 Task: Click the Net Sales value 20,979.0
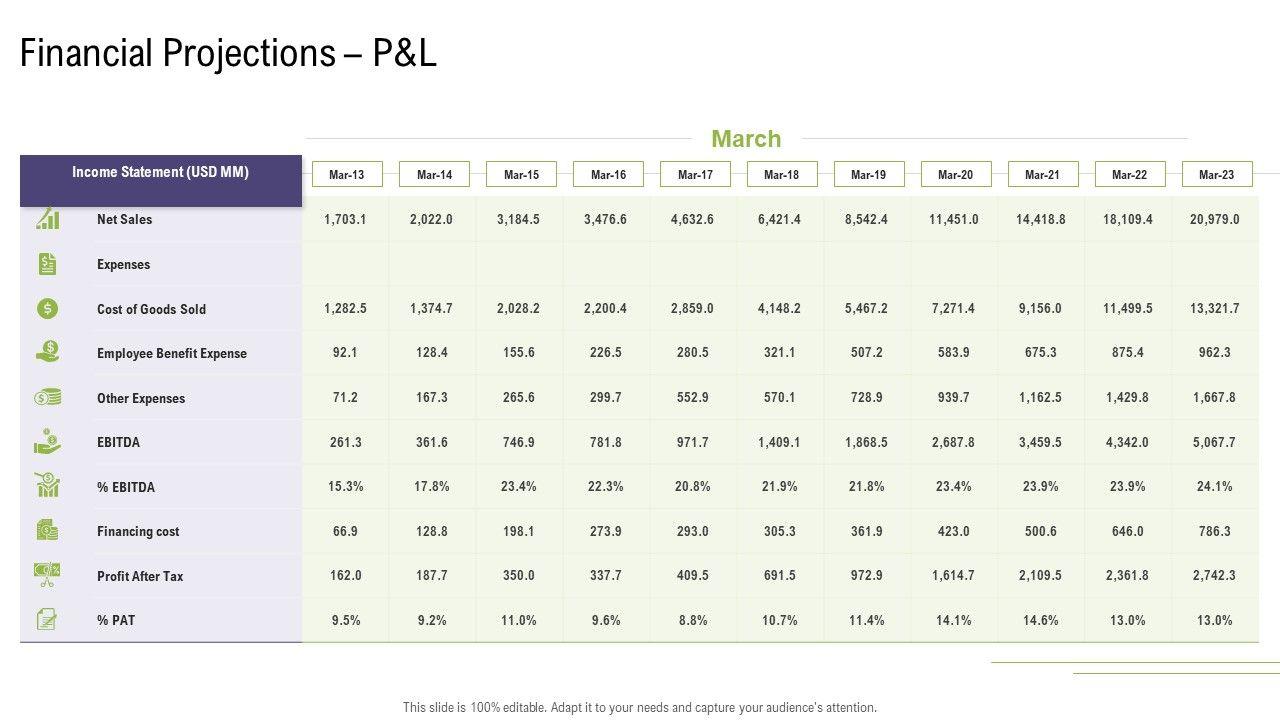click(x=1215, y=219)
